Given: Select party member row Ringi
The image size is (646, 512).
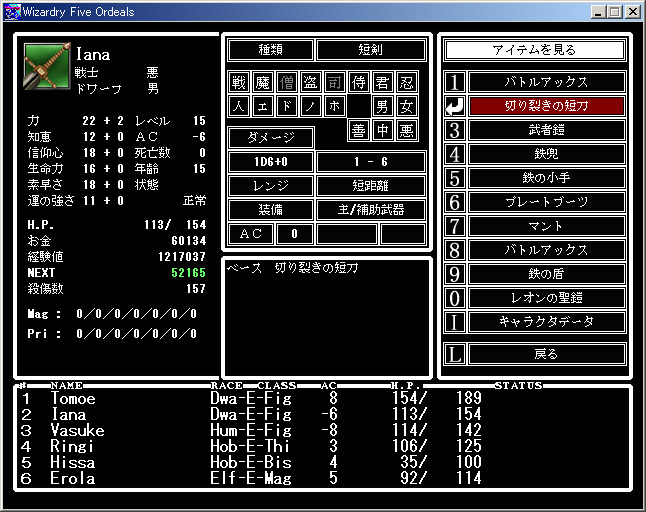Looking at the screenshot, I should (x=323, y=447).
